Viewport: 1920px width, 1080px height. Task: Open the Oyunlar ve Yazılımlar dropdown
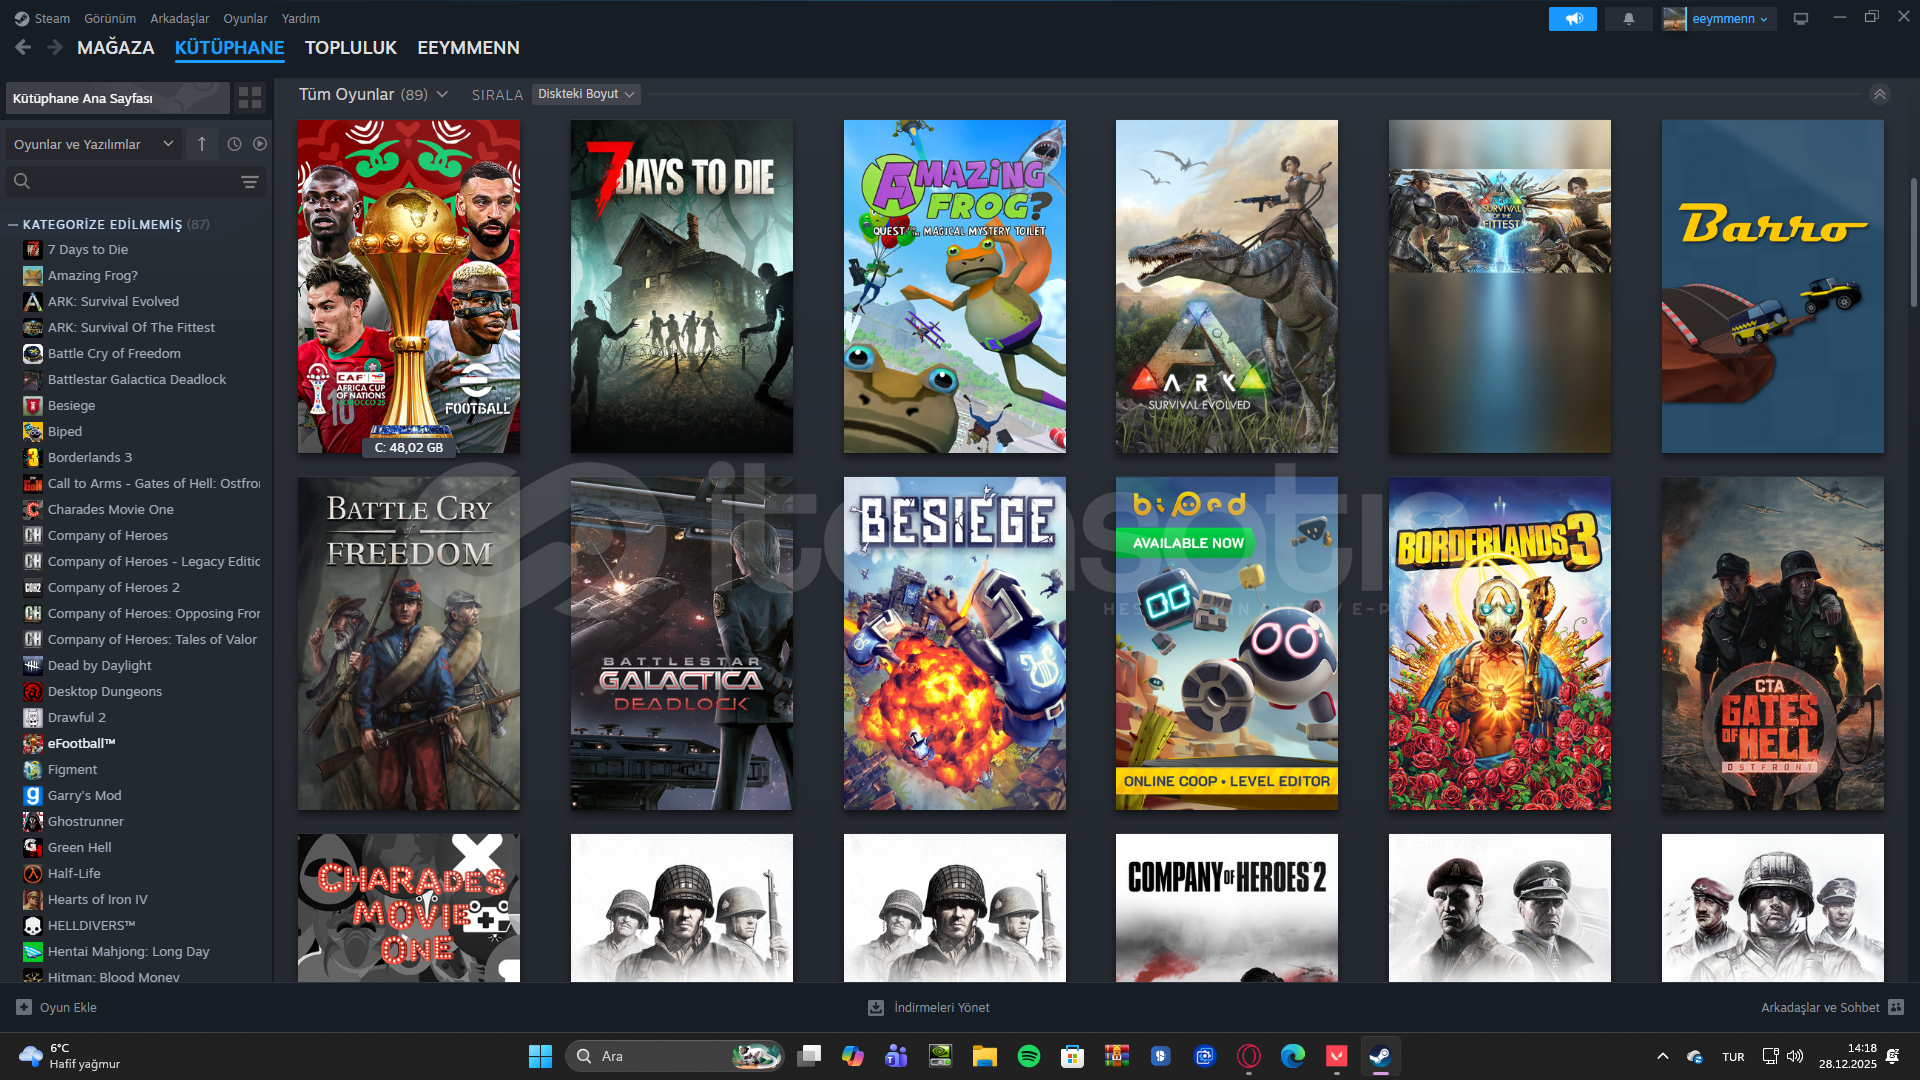[x=93, y=144]
